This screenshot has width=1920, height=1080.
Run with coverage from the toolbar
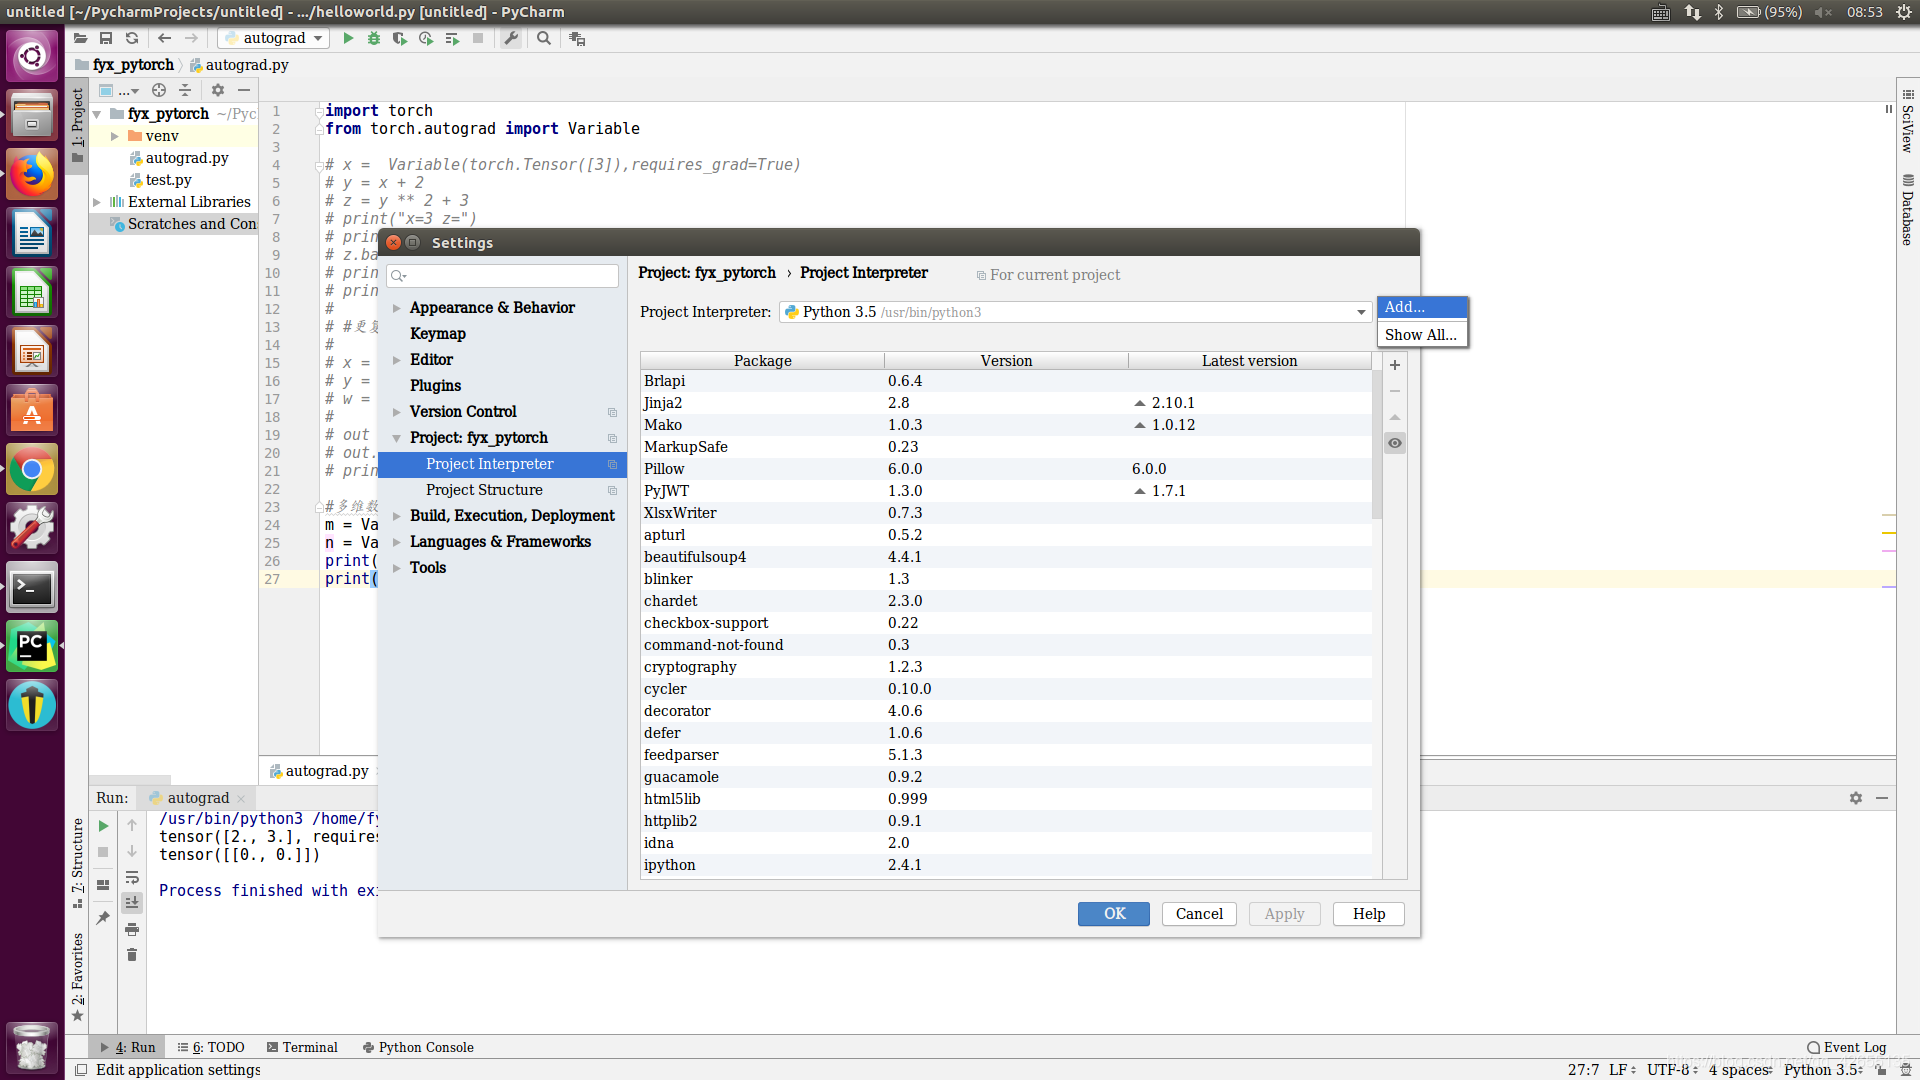pos(400,38)
